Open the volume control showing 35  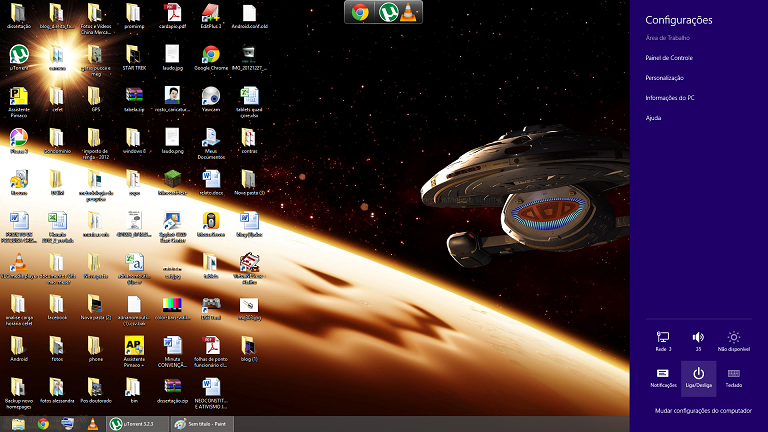pyautogui.click(x=698, y=341)
